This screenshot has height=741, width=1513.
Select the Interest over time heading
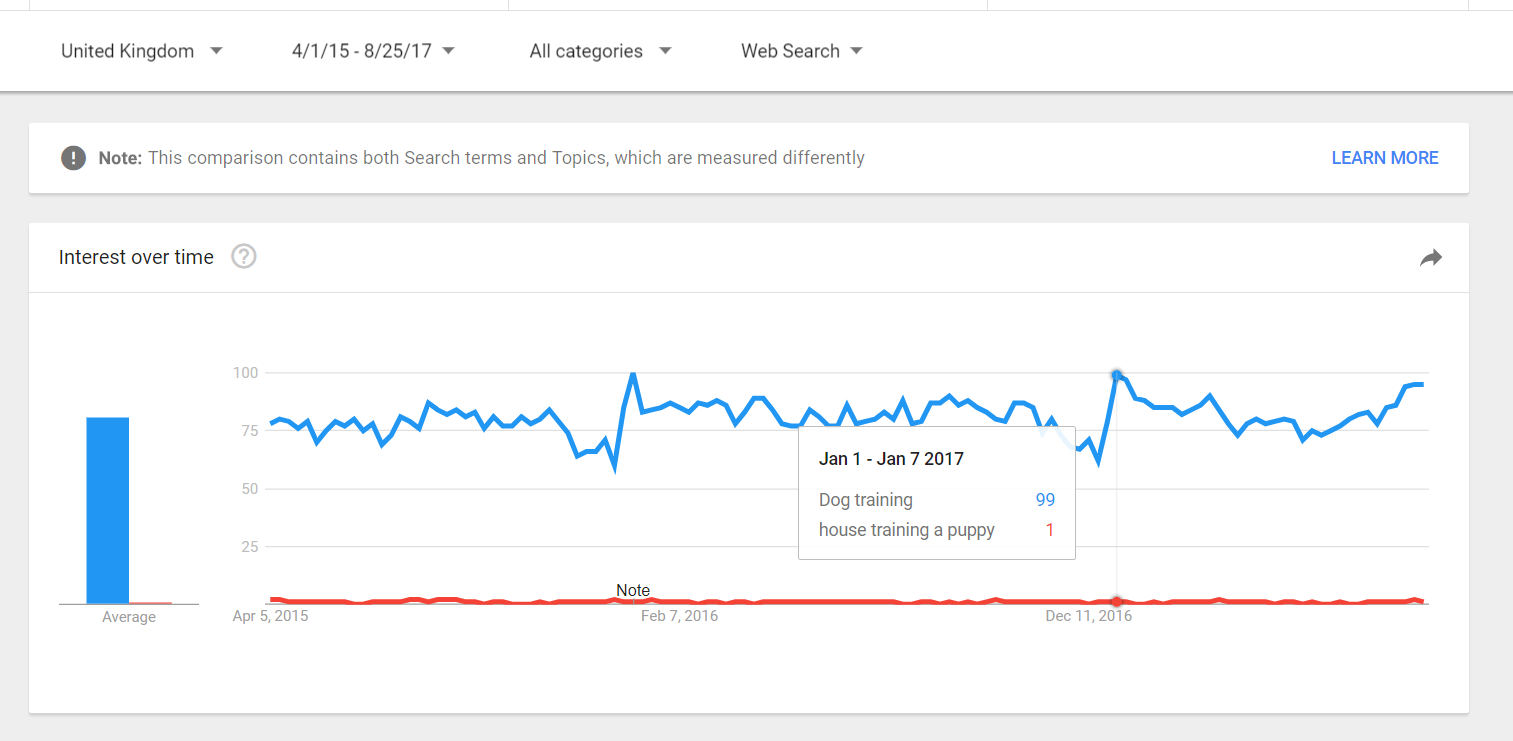[x=136, y=257]
